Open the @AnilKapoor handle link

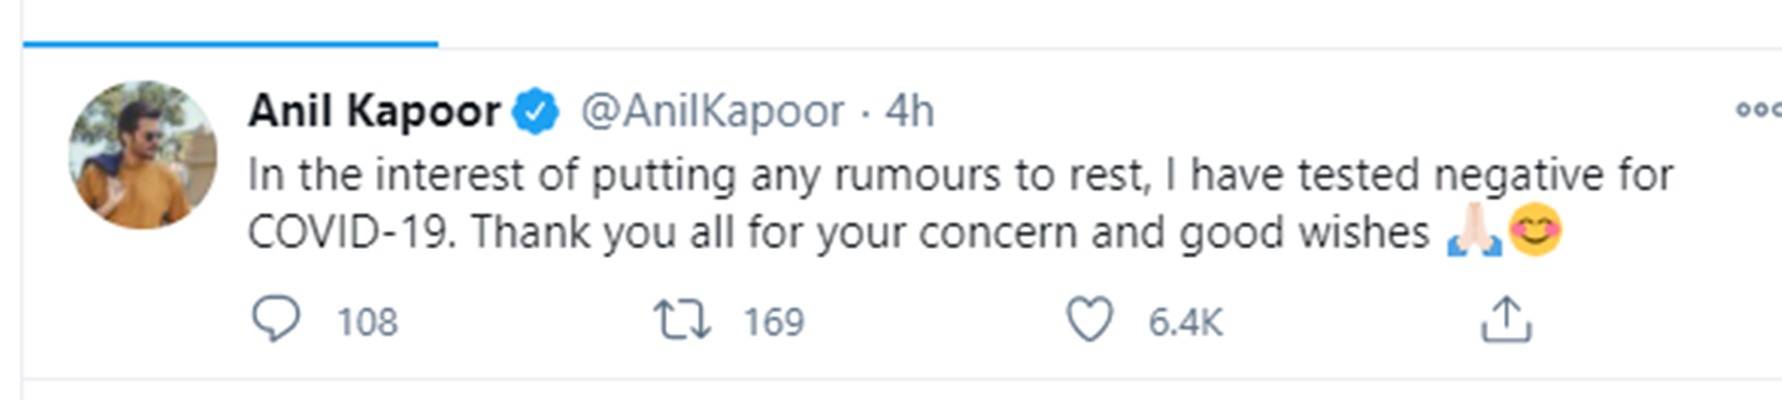(712, 111)
